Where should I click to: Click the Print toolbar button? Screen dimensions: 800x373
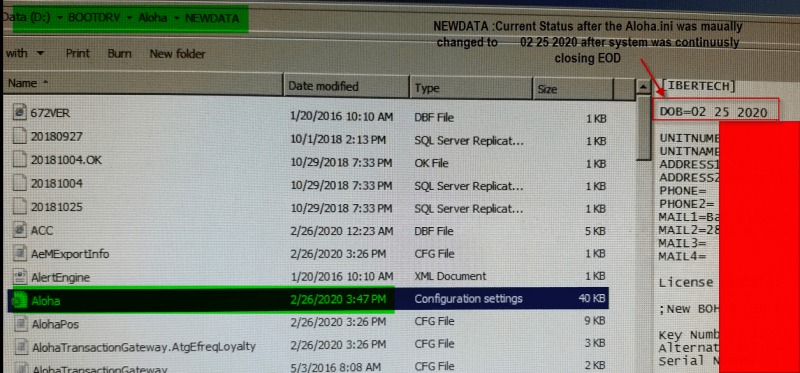(x=77, y=53)
